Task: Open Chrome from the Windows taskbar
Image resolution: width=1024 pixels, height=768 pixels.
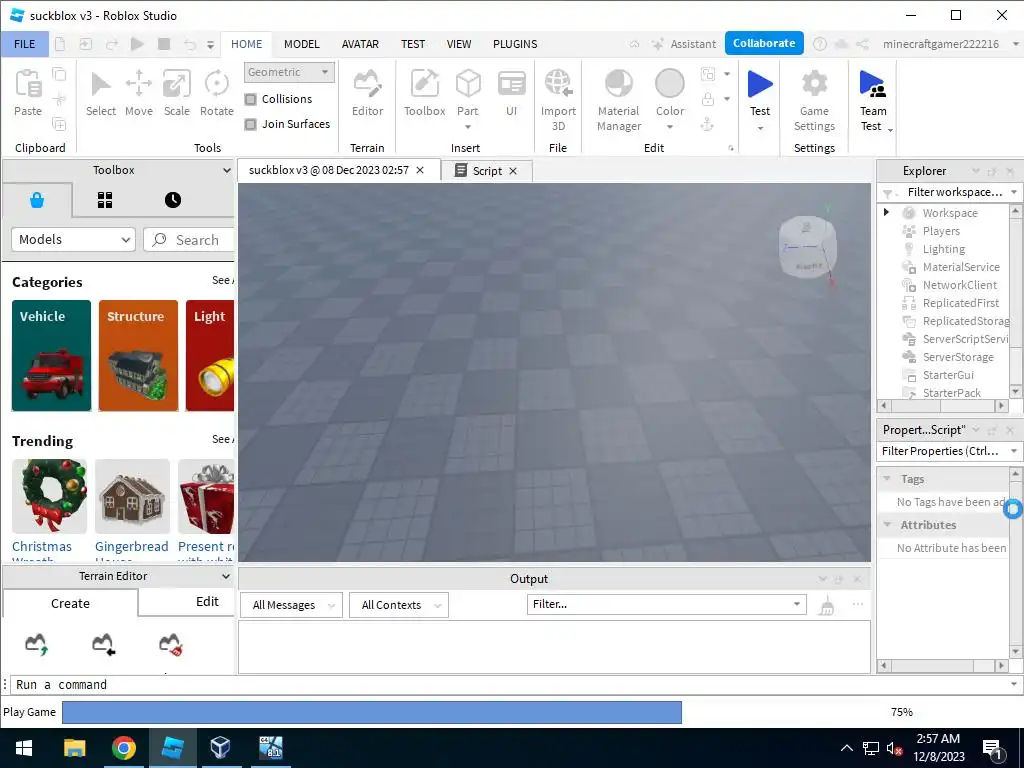Action: (123, 748)
